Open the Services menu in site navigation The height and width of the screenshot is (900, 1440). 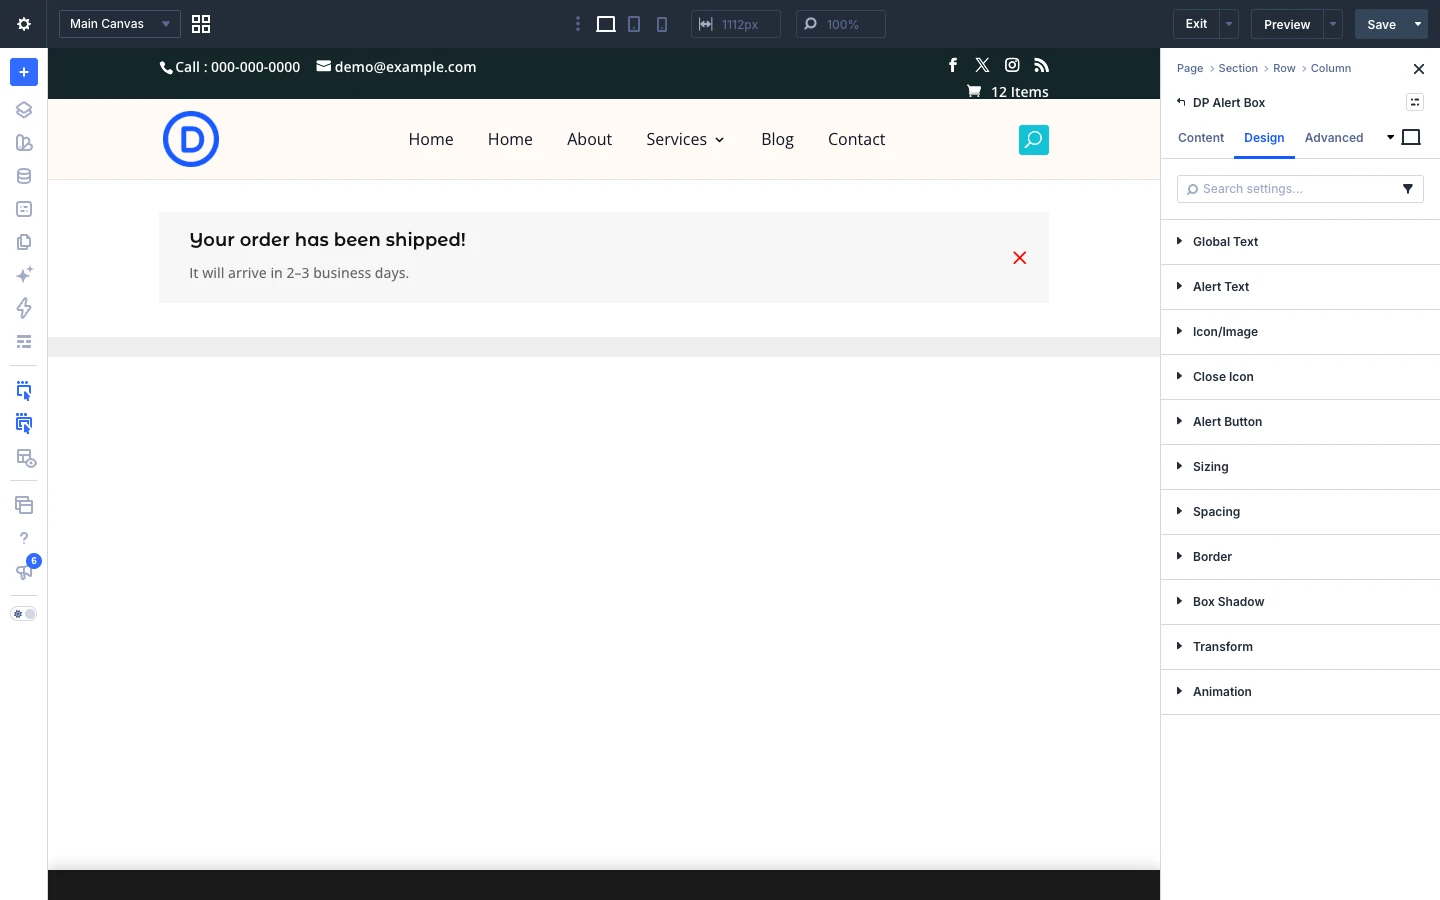click(x=685, y=139)
